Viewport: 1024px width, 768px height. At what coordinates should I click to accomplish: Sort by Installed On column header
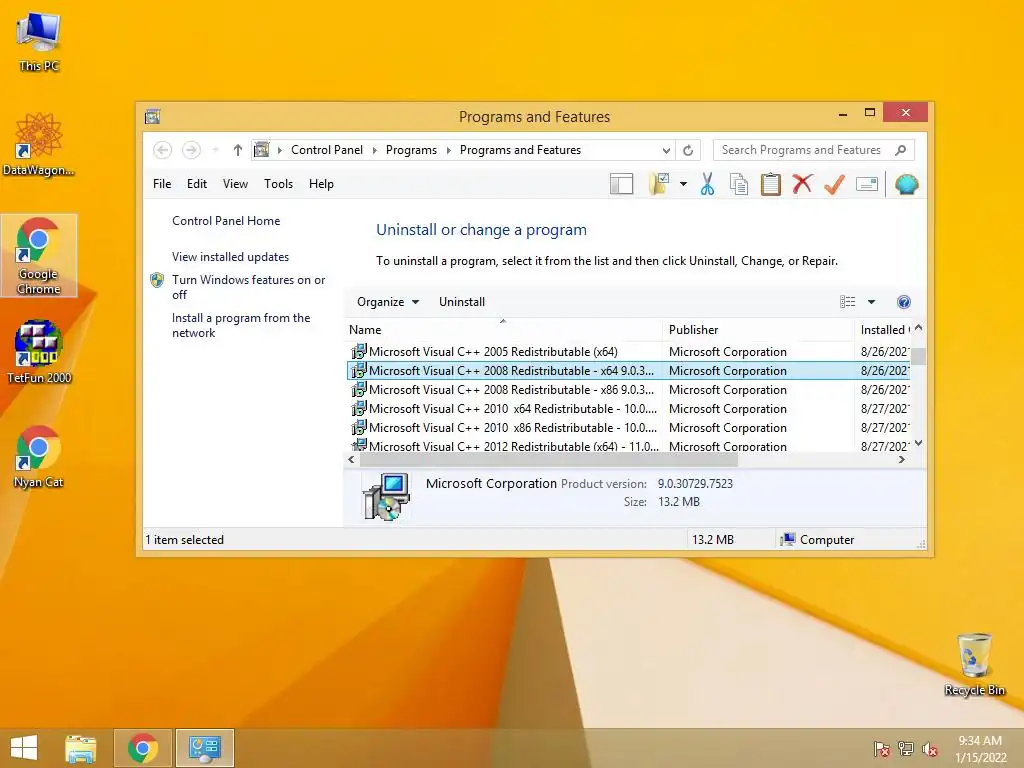[x=882, y=330]
